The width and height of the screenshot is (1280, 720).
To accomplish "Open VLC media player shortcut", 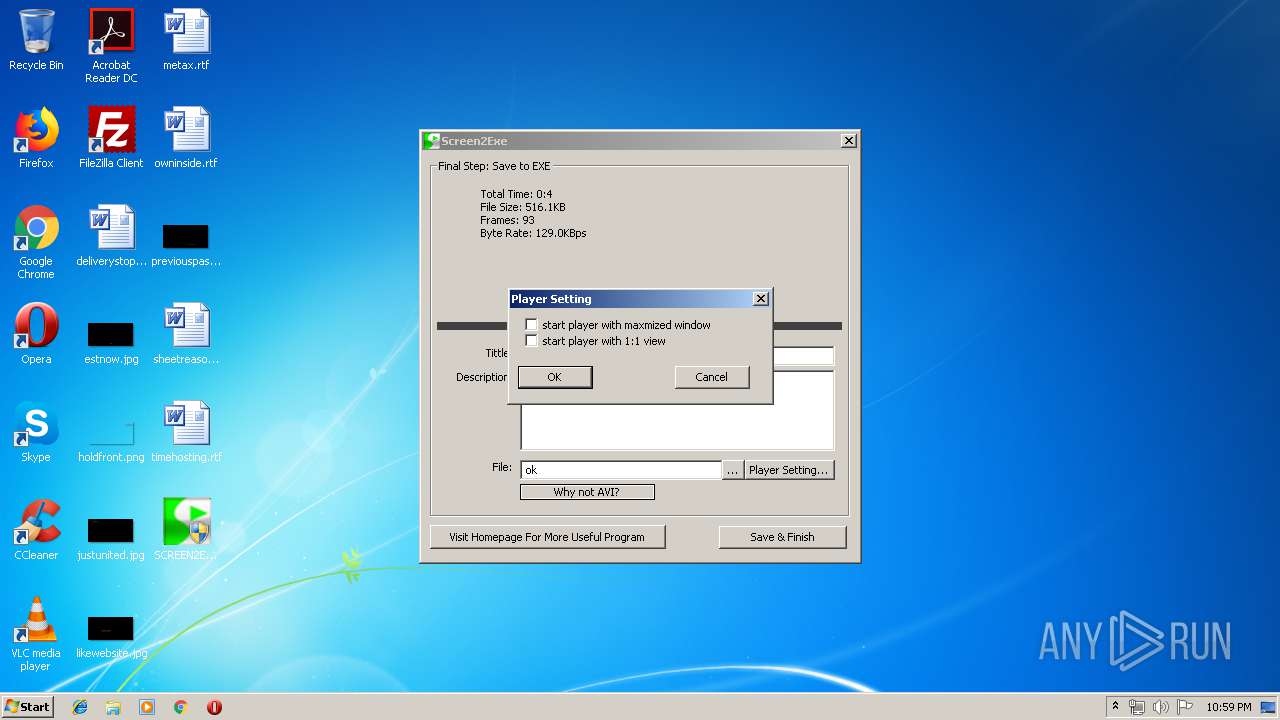I will (36, 634).
